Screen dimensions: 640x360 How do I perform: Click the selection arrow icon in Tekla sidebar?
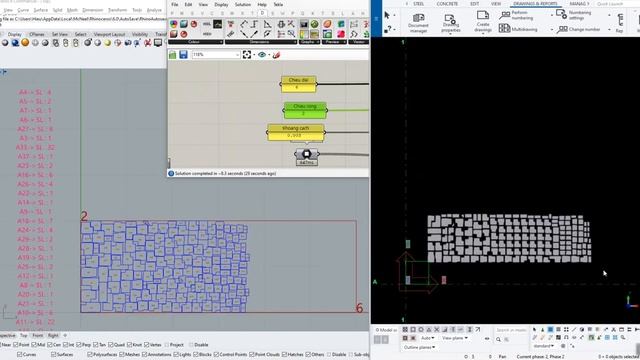point(387,16)
